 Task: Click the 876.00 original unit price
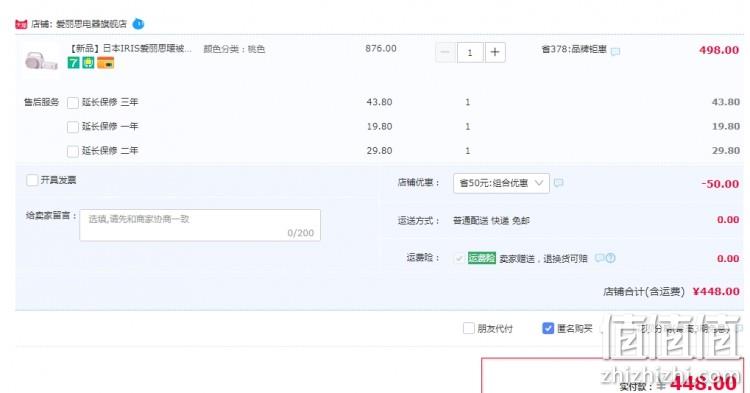pos(381,48)
